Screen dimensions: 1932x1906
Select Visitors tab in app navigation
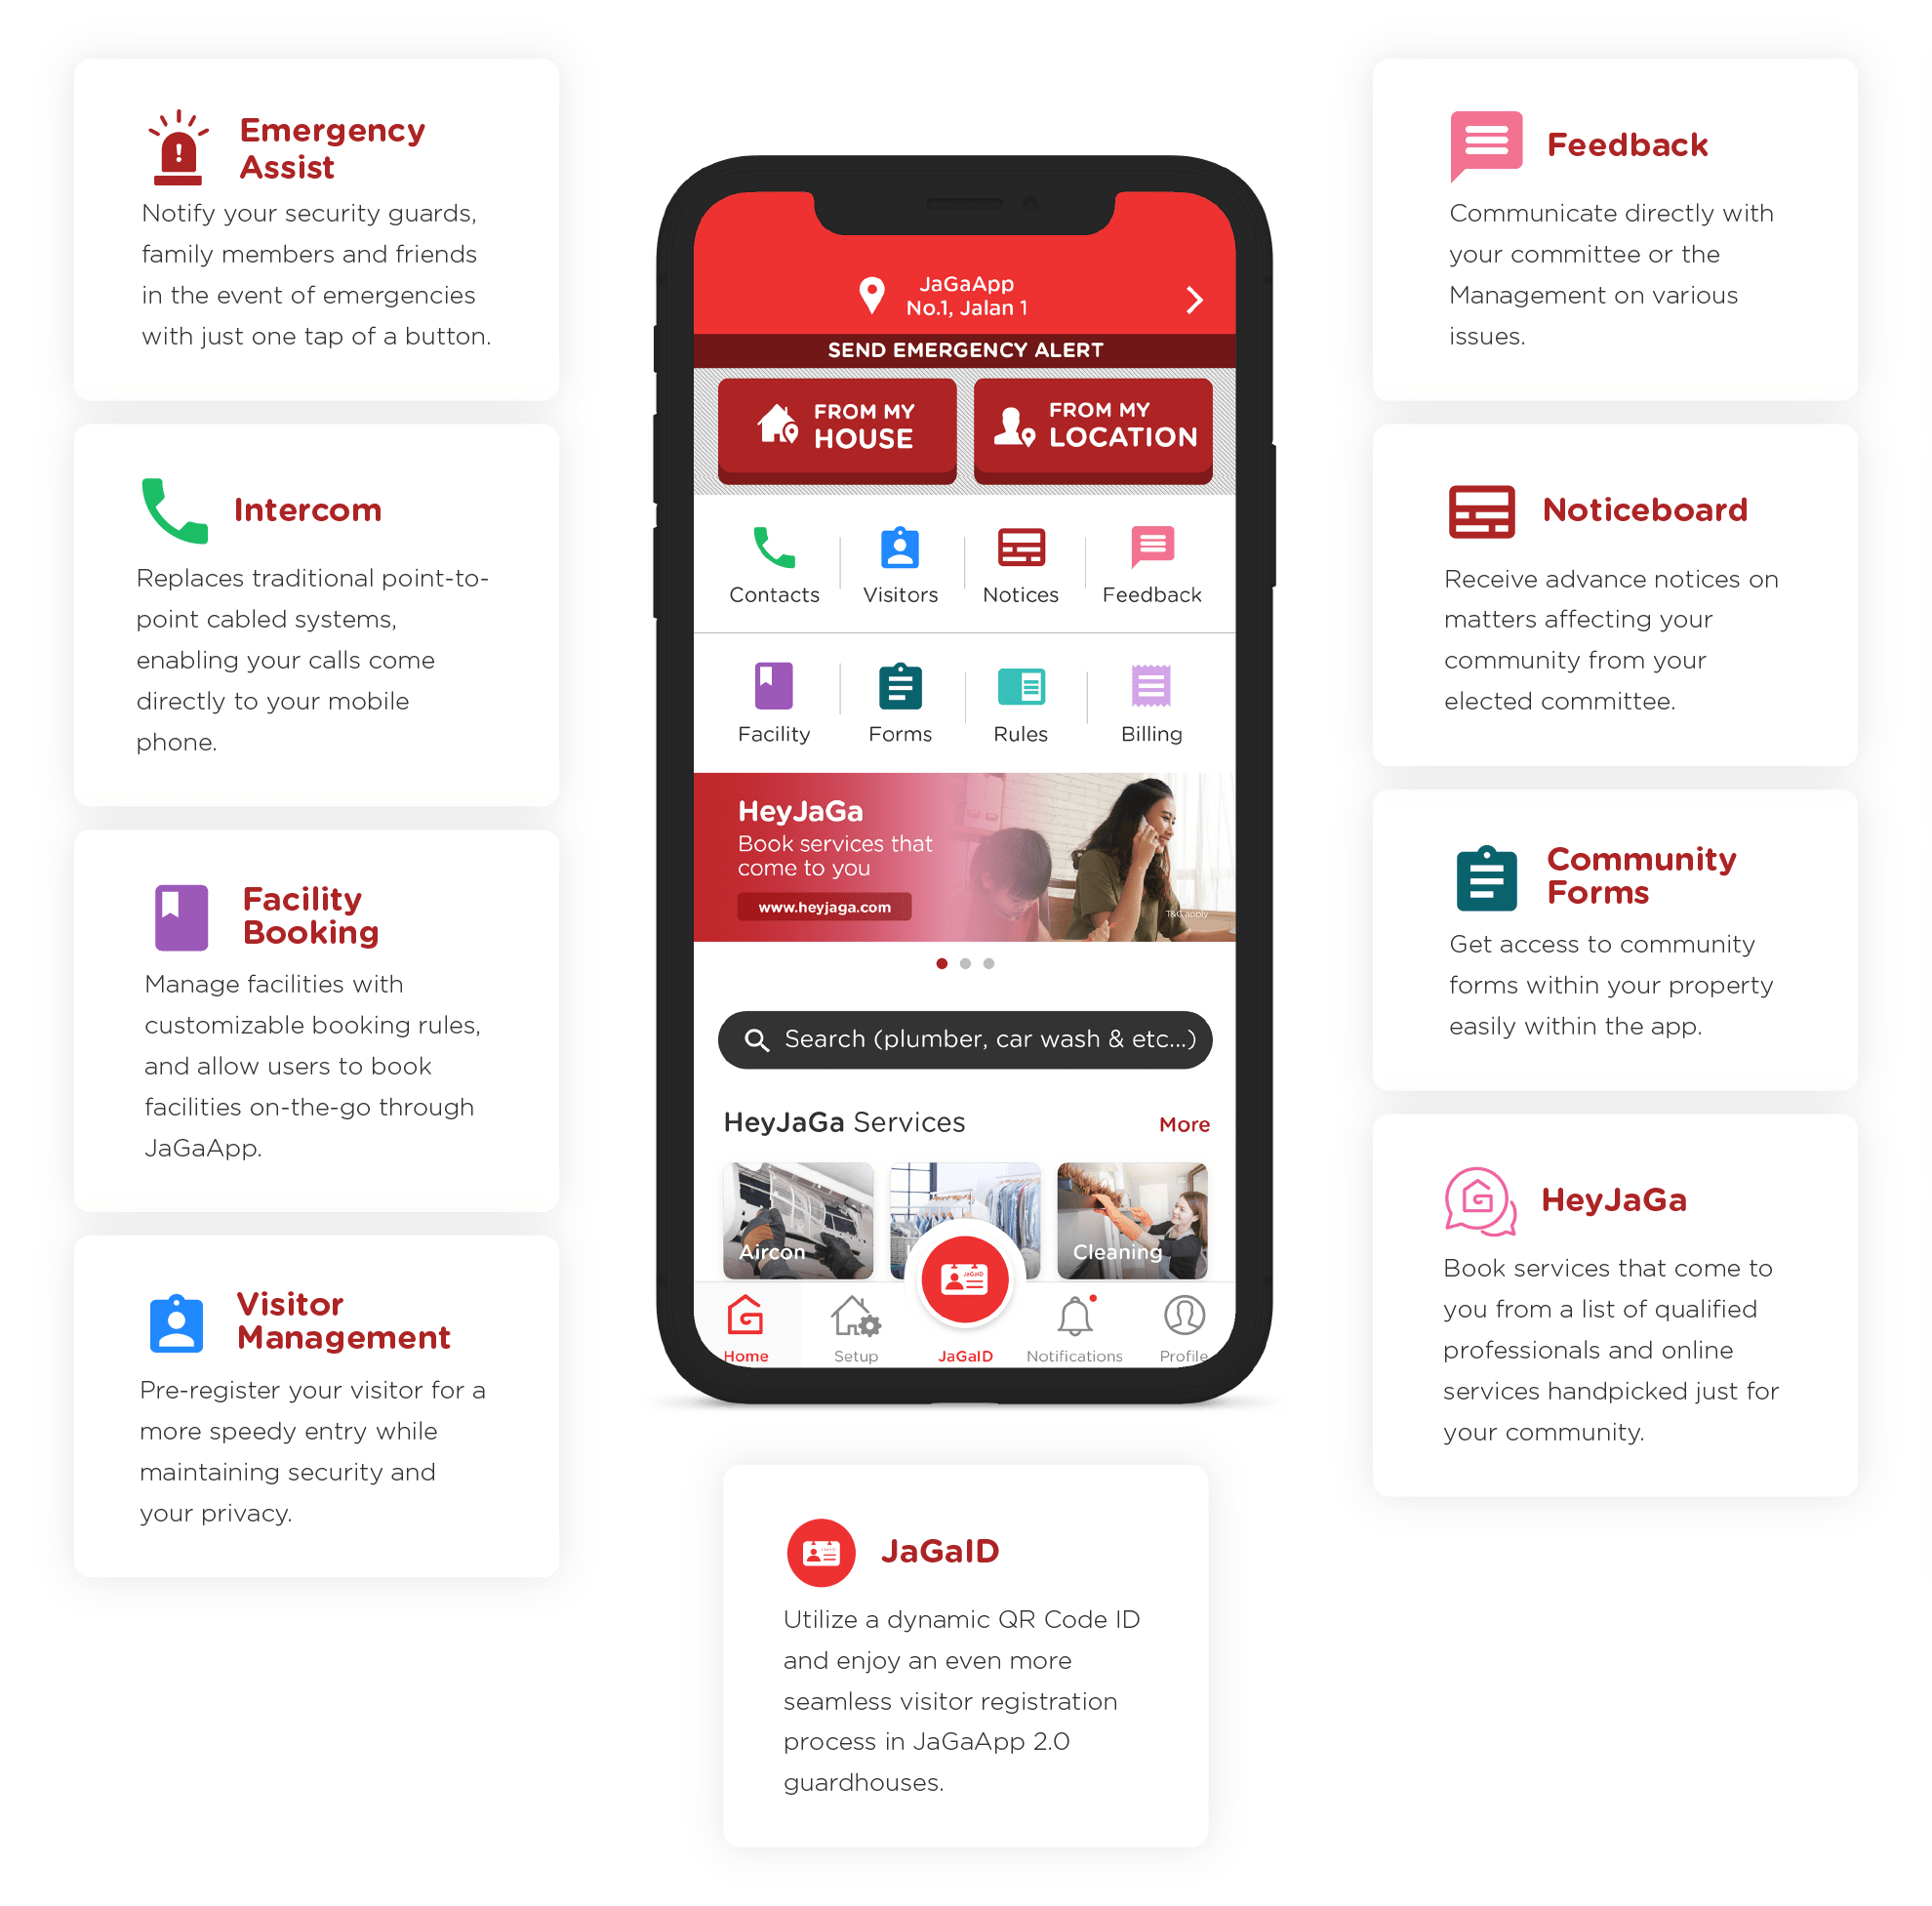(903, 558)
